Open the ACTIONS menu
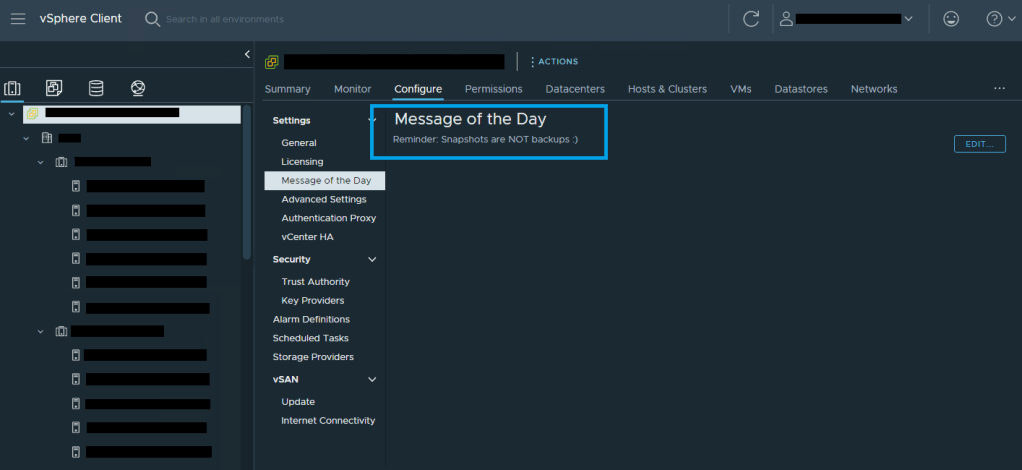 coord(553,62)
